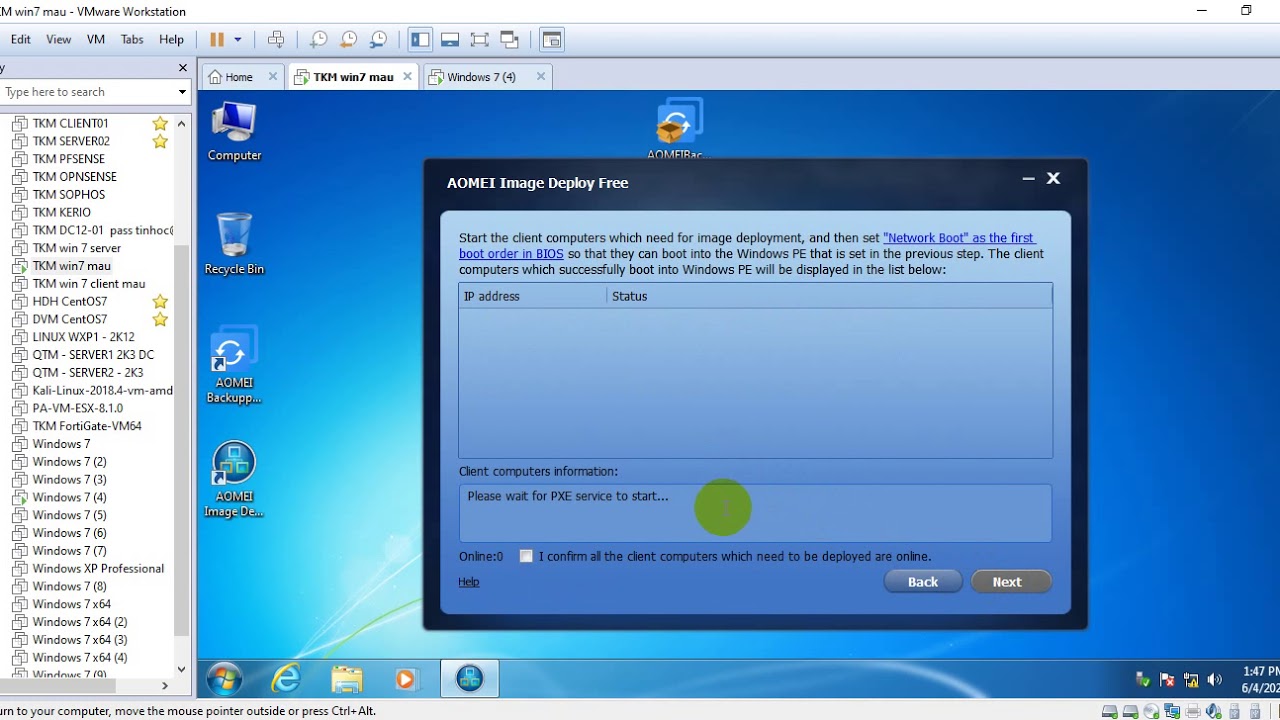Click Send Ctrl+Alt+Del toolbar icon
The image size is (1280, 720).
click(x=276, y=40)
